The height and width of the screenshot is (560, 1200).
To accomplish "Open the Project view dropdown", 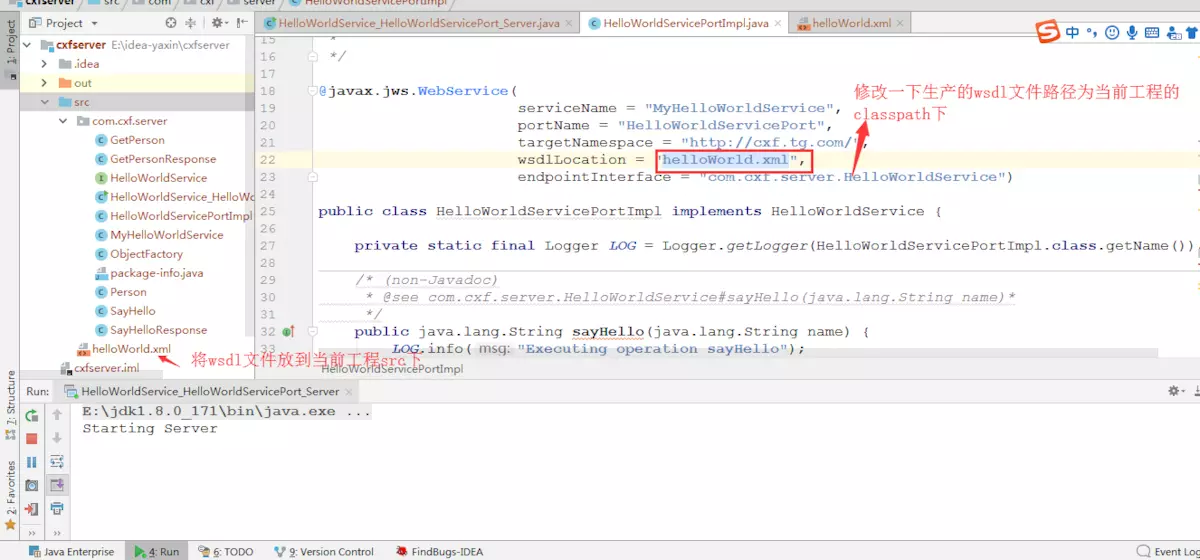I will pyautogui.click(x=95, y=22).
